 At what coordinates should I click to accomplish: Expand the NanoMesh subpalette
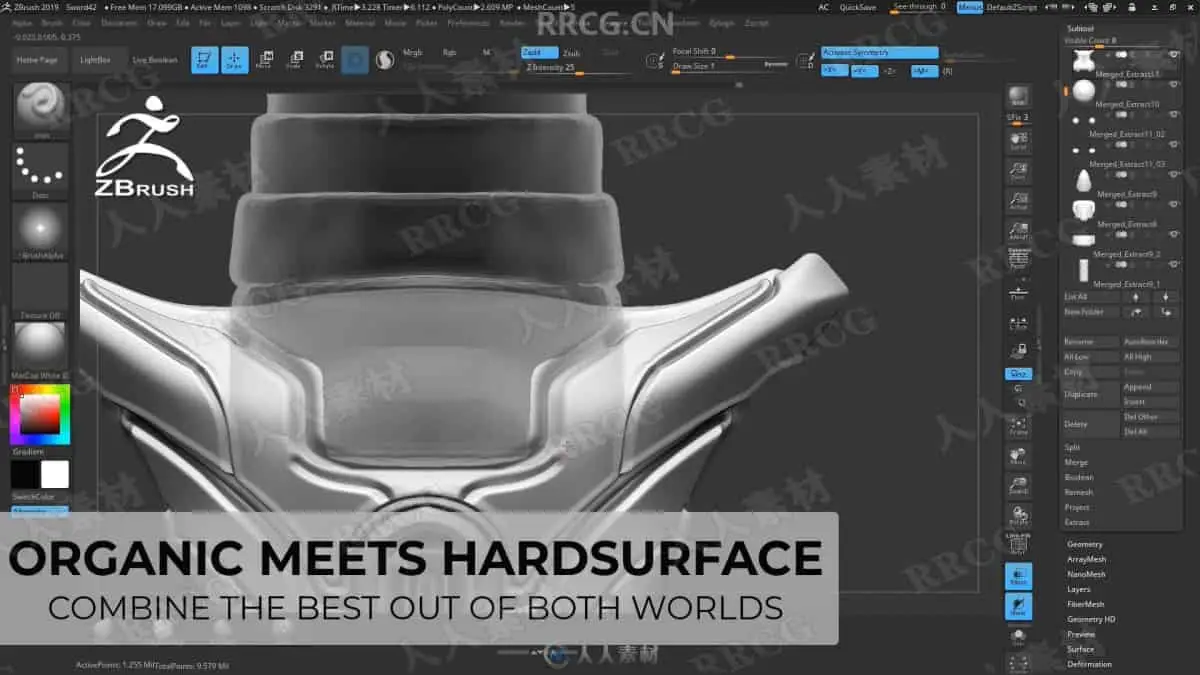[x=1086, y=574]
